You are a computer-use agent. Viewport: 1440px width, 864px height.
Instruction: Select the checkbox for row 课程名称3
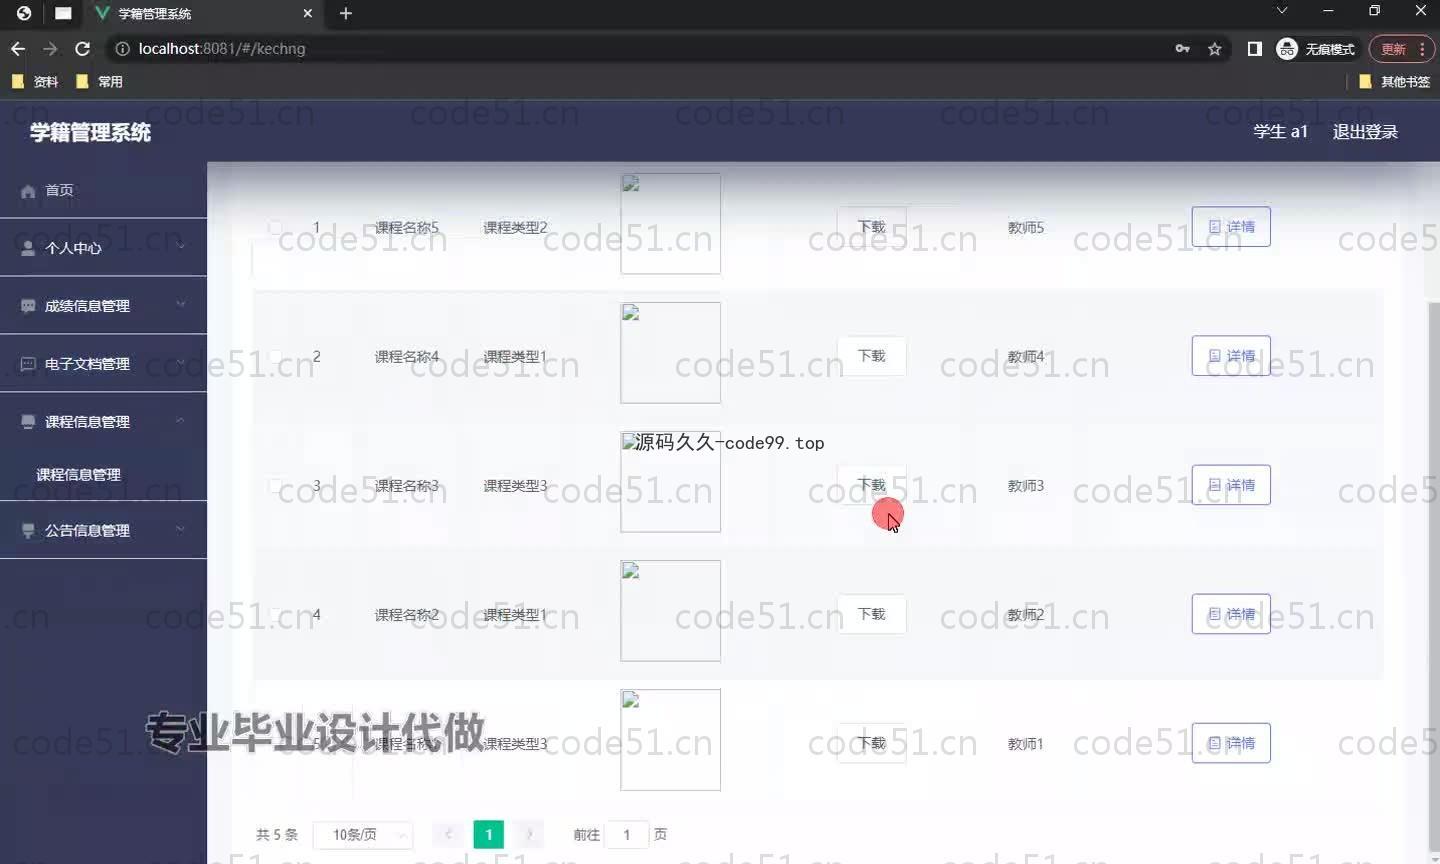pos(275,485)
